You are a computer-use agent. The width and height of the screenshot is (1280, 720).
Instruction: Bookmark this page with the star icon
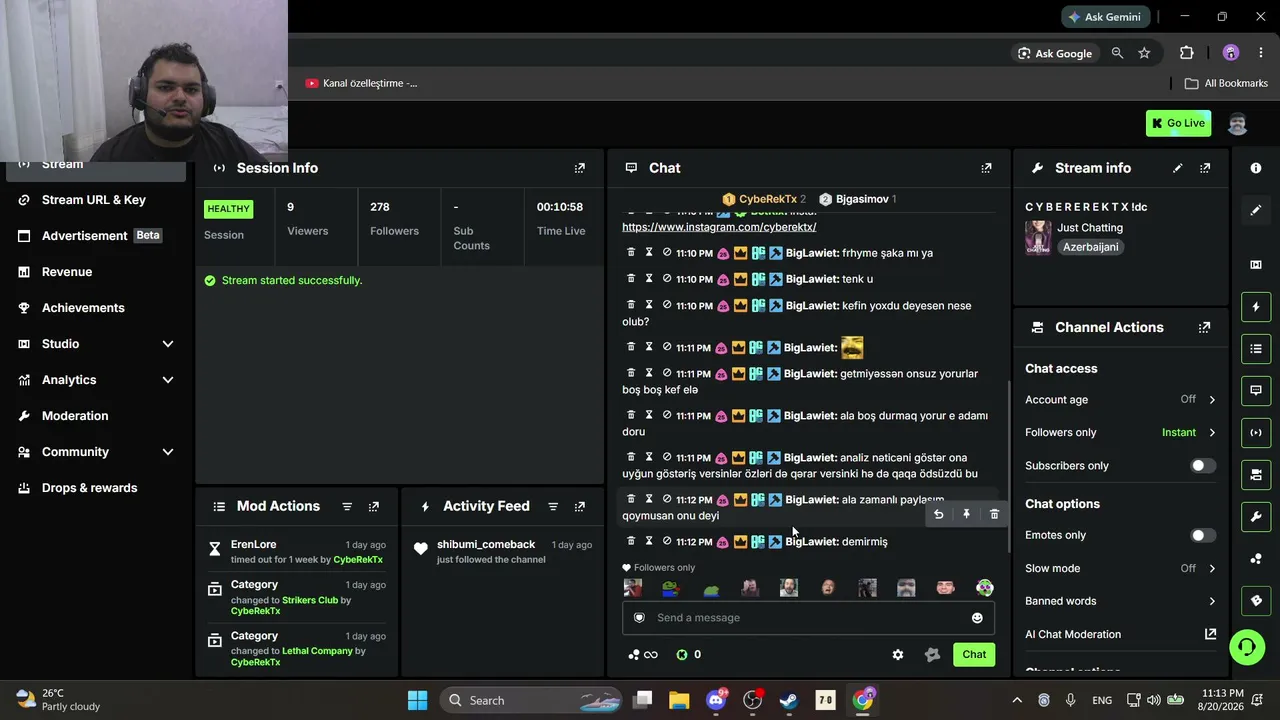(1144, 53)
